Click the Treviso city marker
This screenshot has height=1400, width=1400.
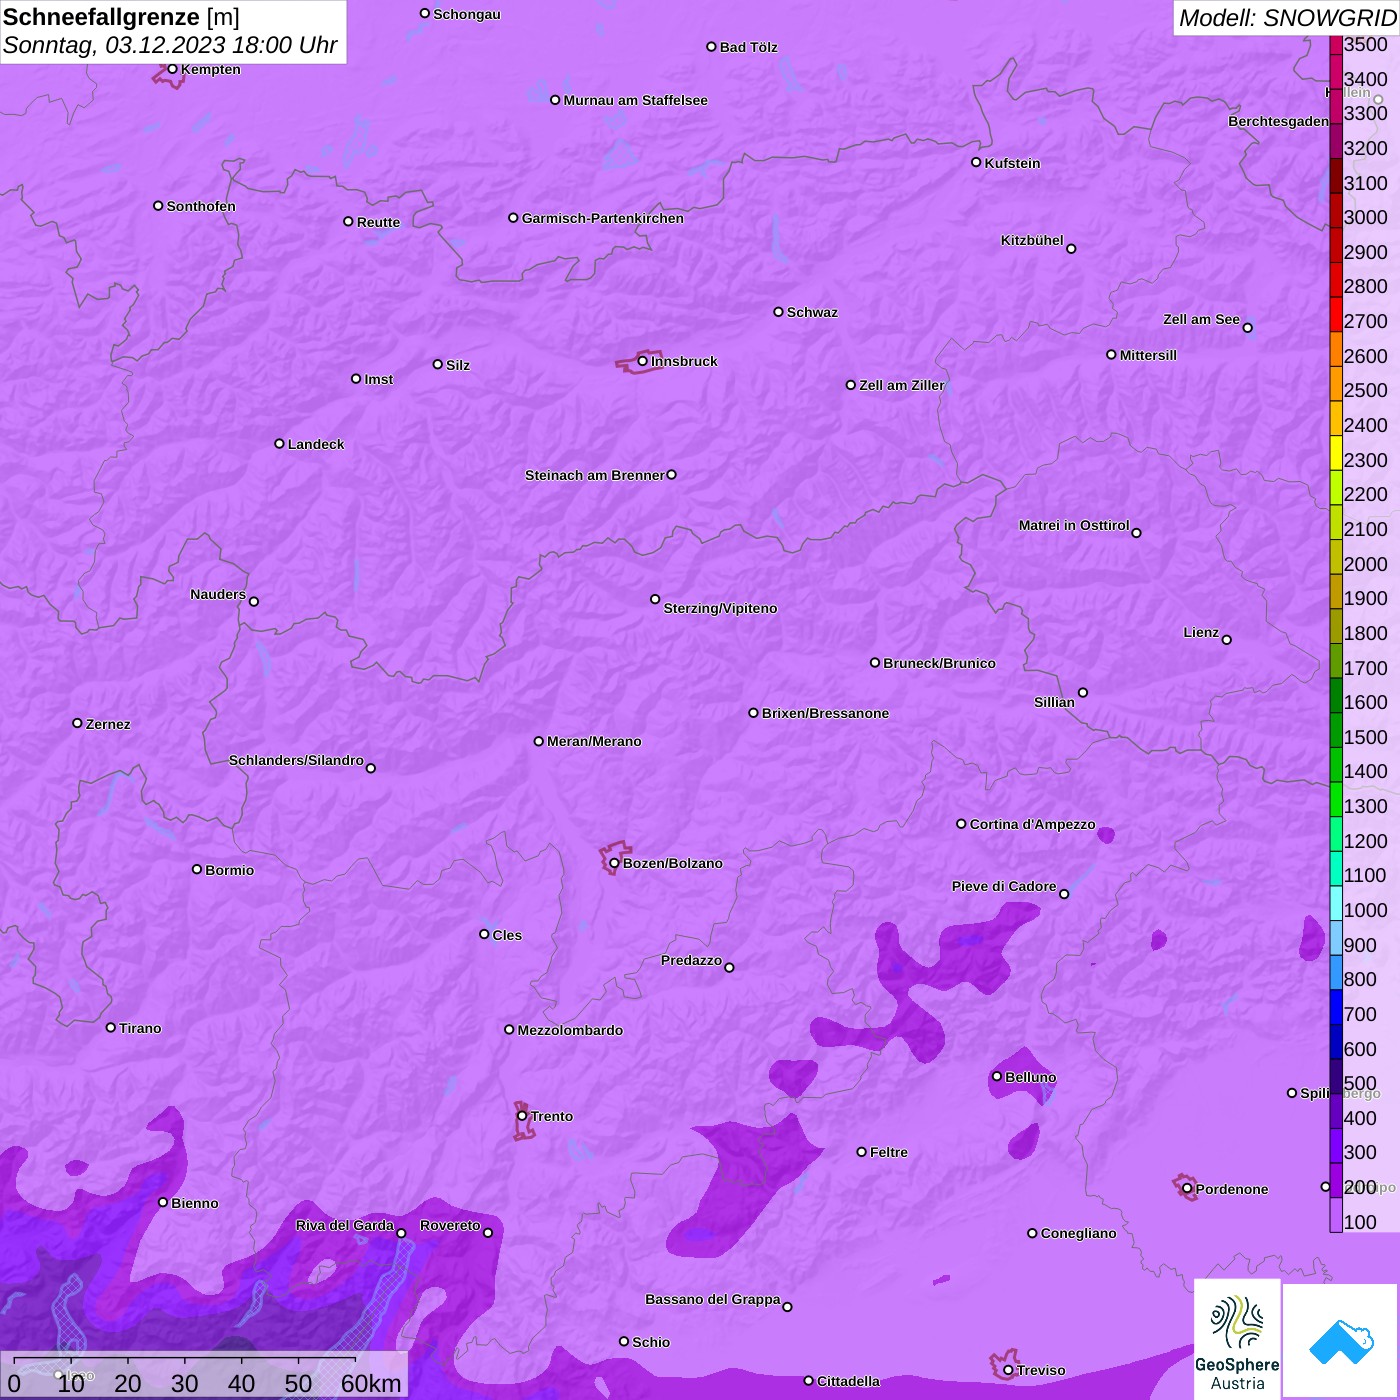(1008, 1370)
